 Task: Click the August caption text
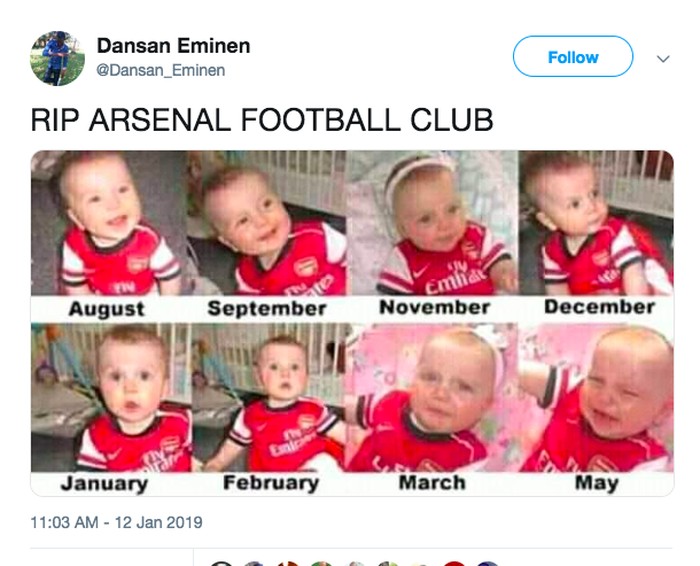(x=108, y=309)
